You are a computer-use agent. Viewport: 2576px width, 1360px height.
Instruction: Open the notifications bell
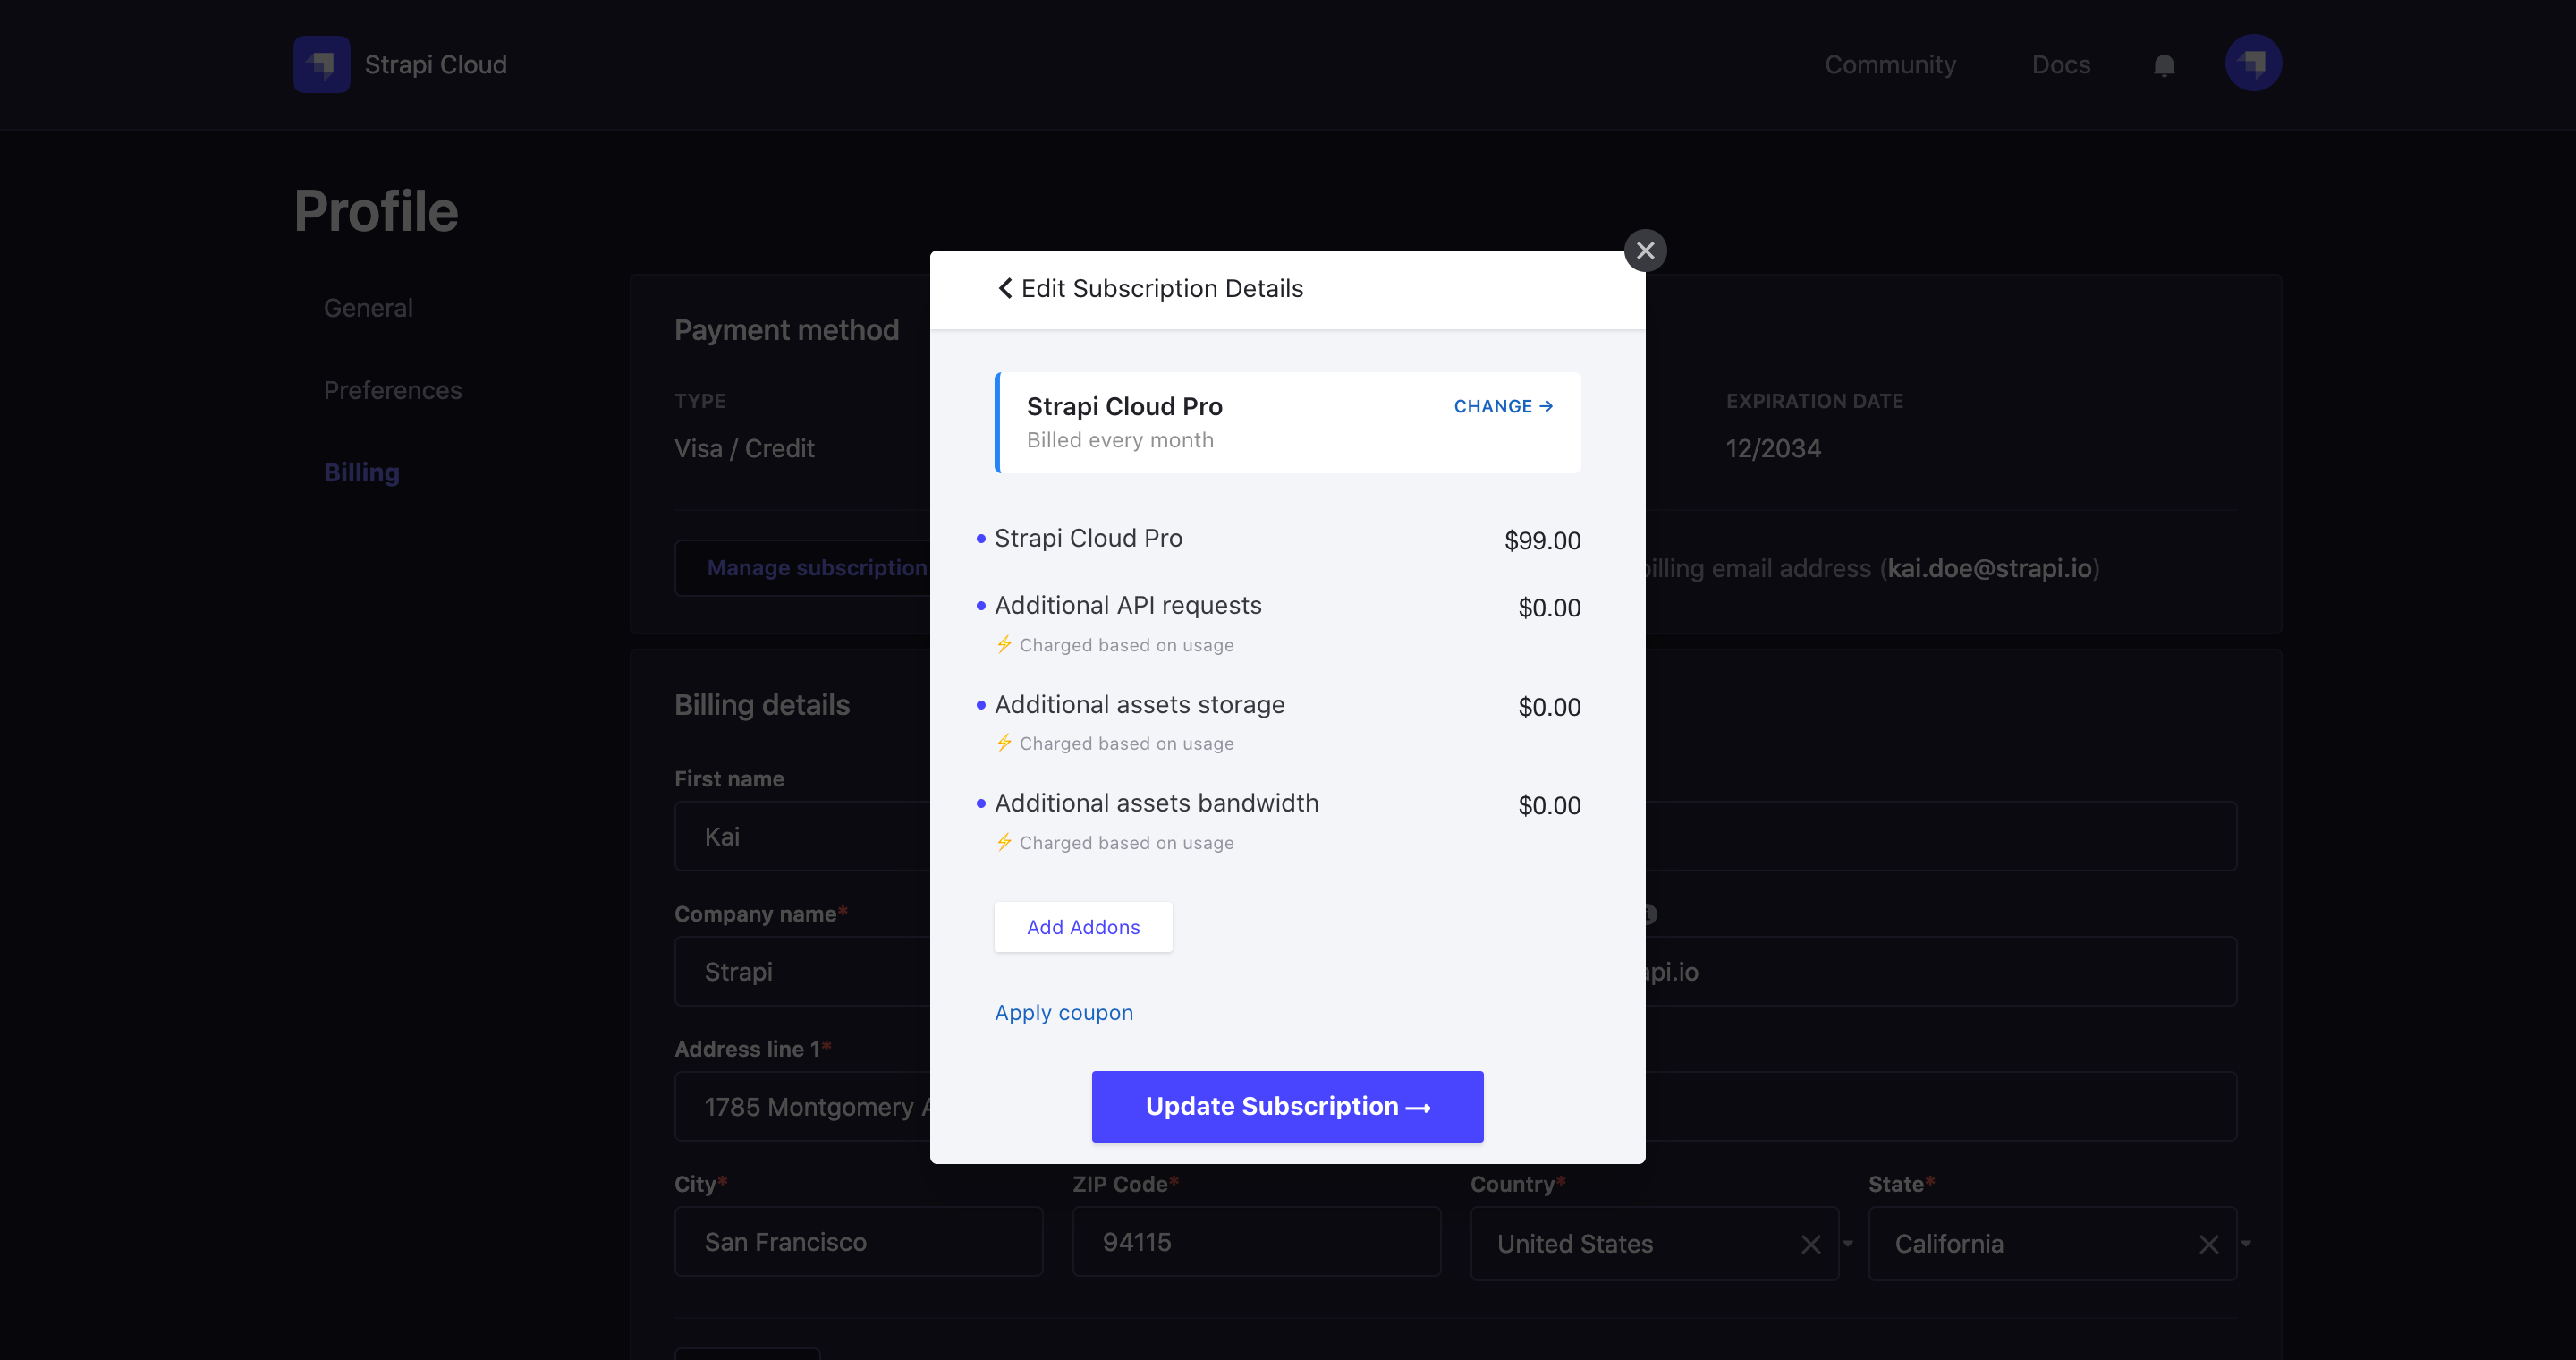point(2163,64)
